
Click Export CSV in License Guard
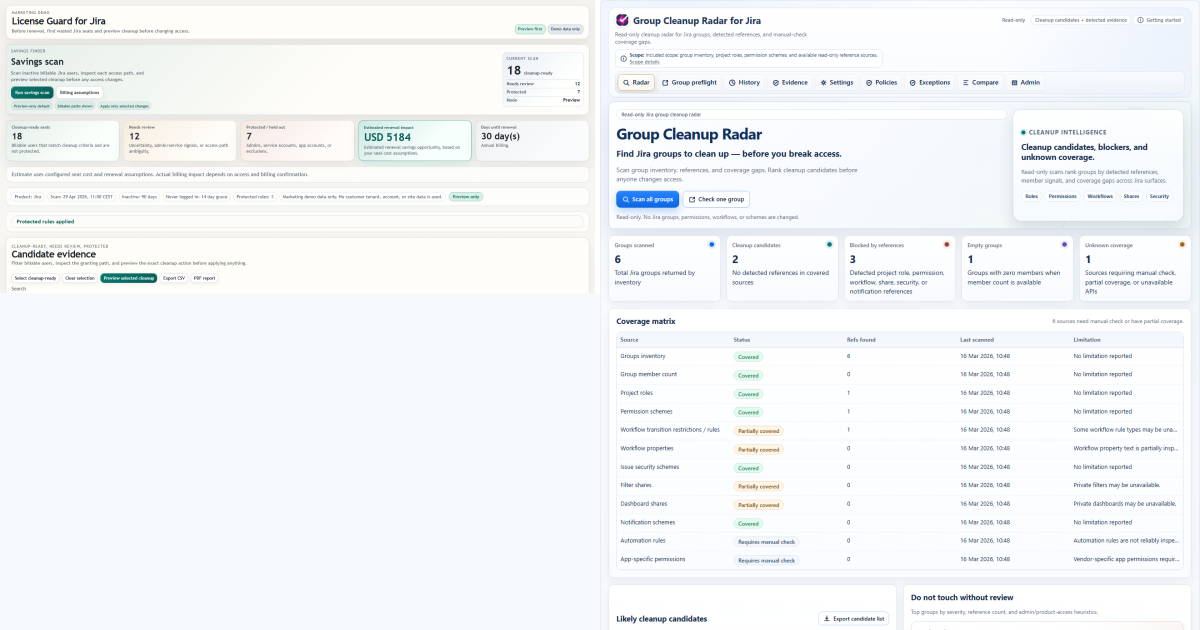pos(174,278)
